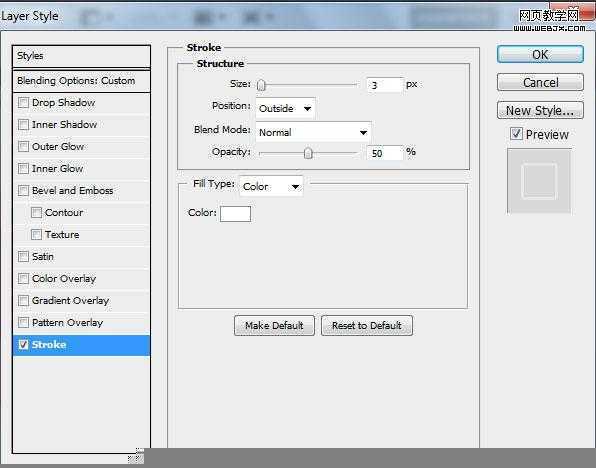Click the Opacity percent input field
The width and height of the screenshot is (596, 468).
click(385, 153)
